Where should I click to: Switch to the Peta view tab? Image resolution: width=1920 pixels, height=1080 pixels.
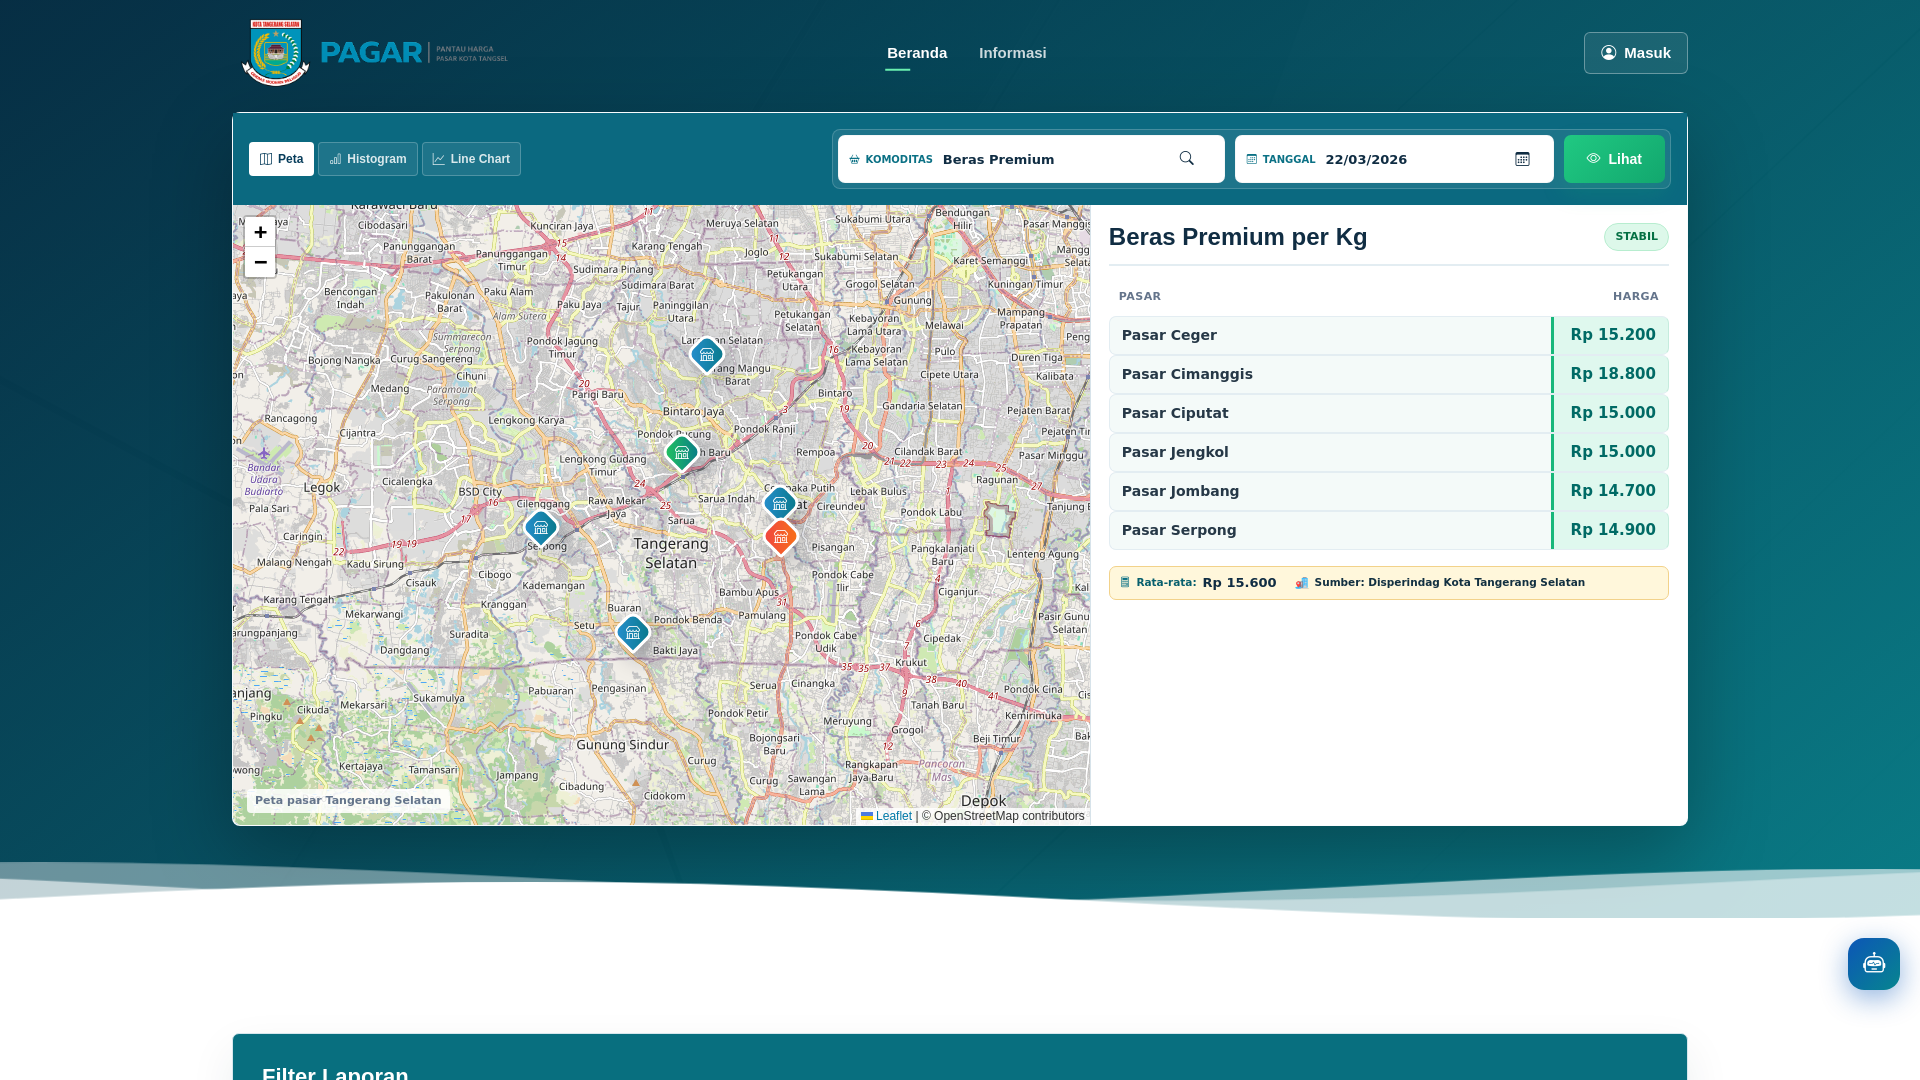[x=281, y=159]
